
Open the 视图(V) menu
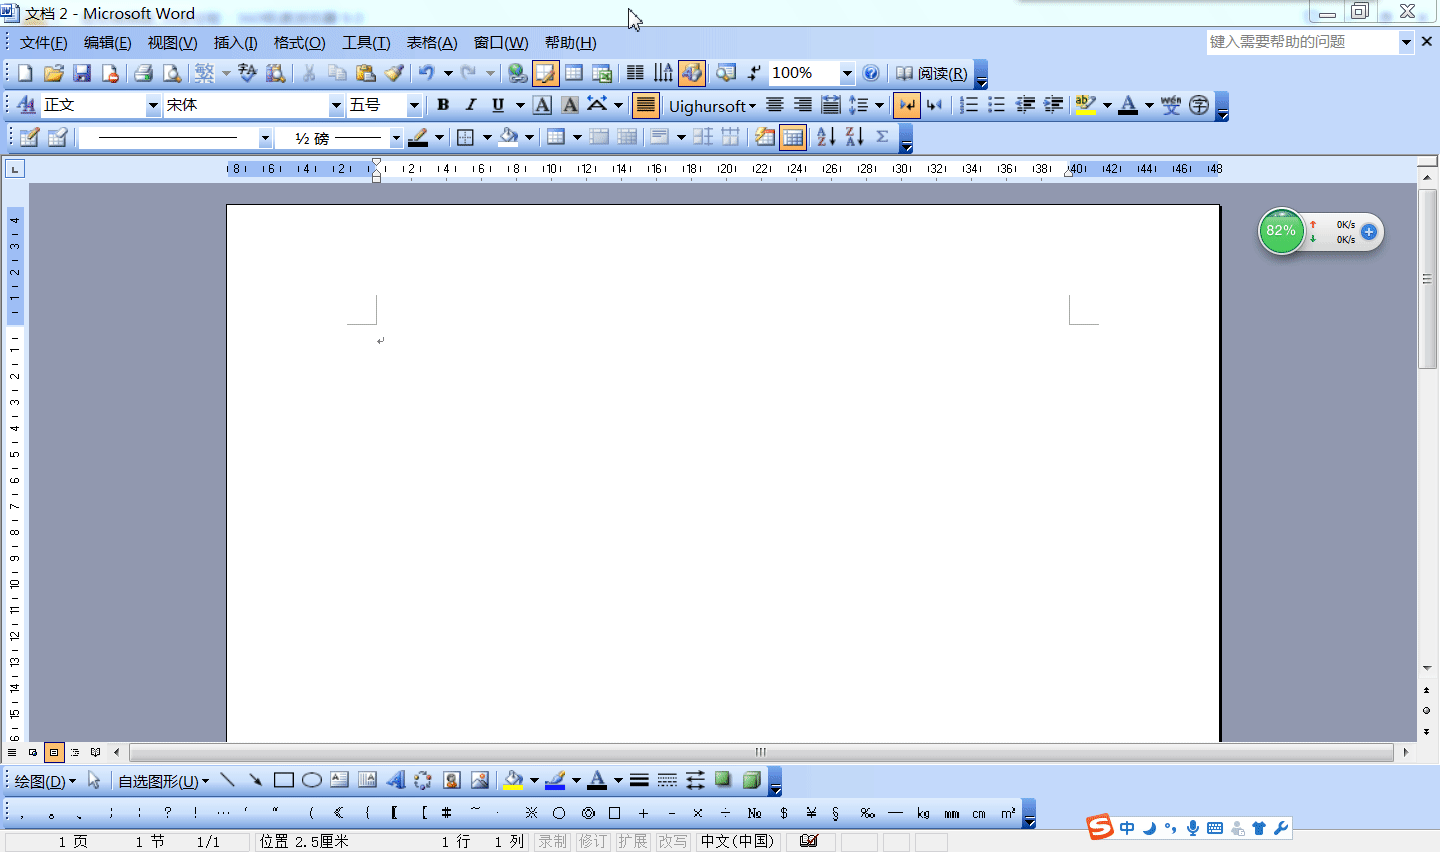click(x=172, y=42)
